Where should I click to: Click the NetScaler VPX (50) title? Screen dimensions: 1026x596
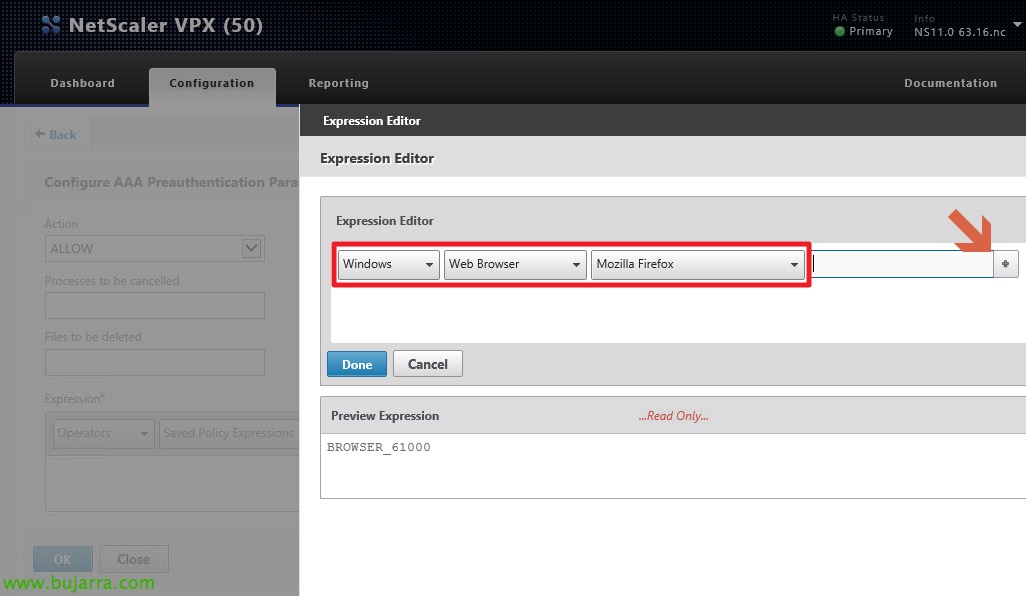[166, 25]
